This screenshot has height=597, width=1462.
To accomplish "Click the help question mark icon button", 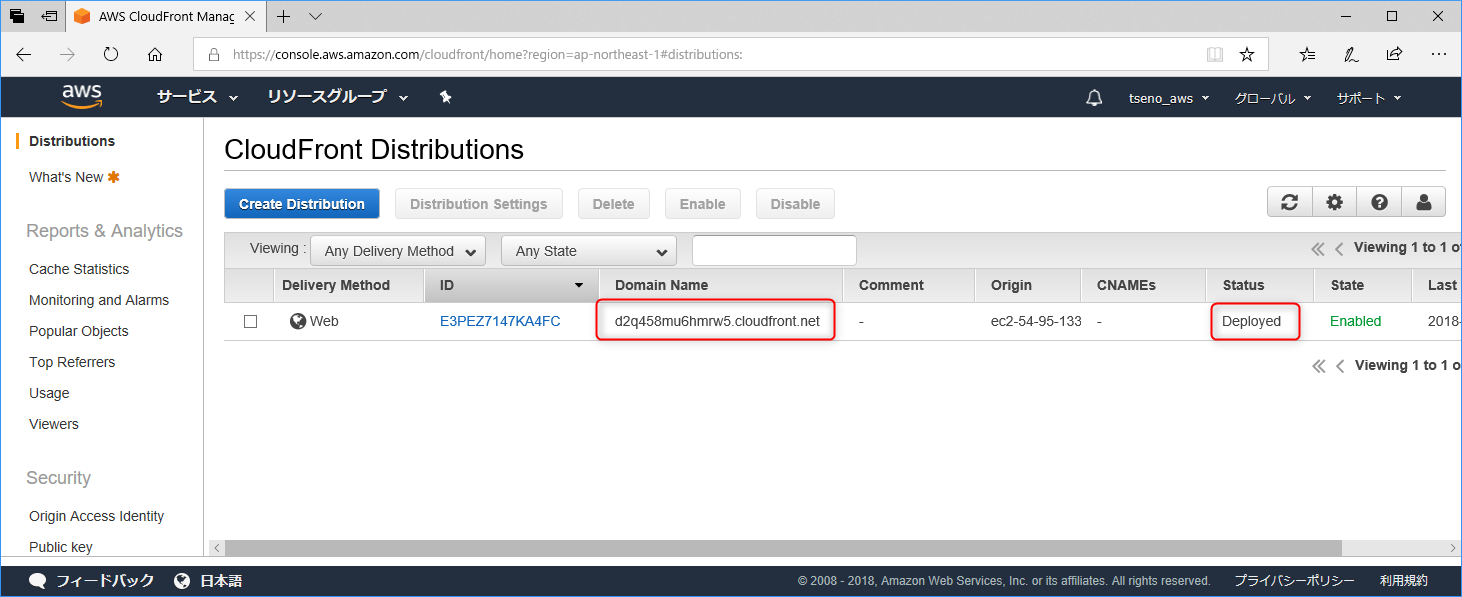I will coord(1379,202).
